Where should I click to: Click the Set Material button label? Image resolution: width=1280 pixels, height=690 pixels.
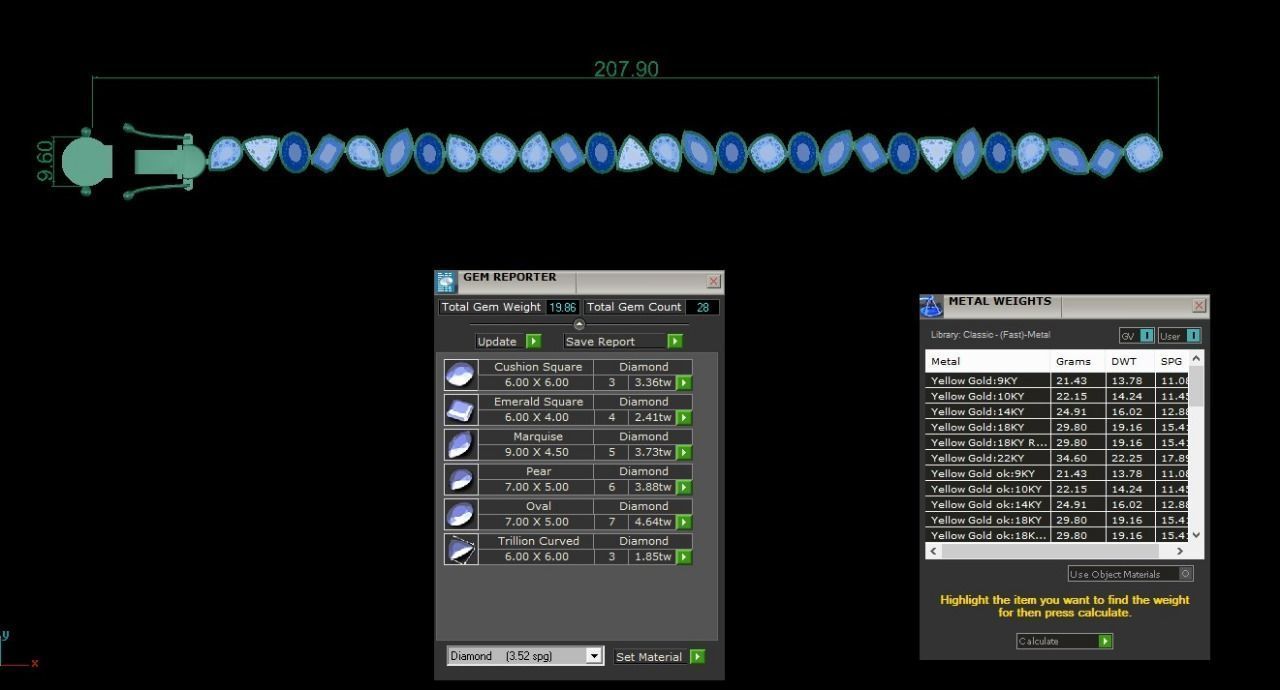point(649,657)
